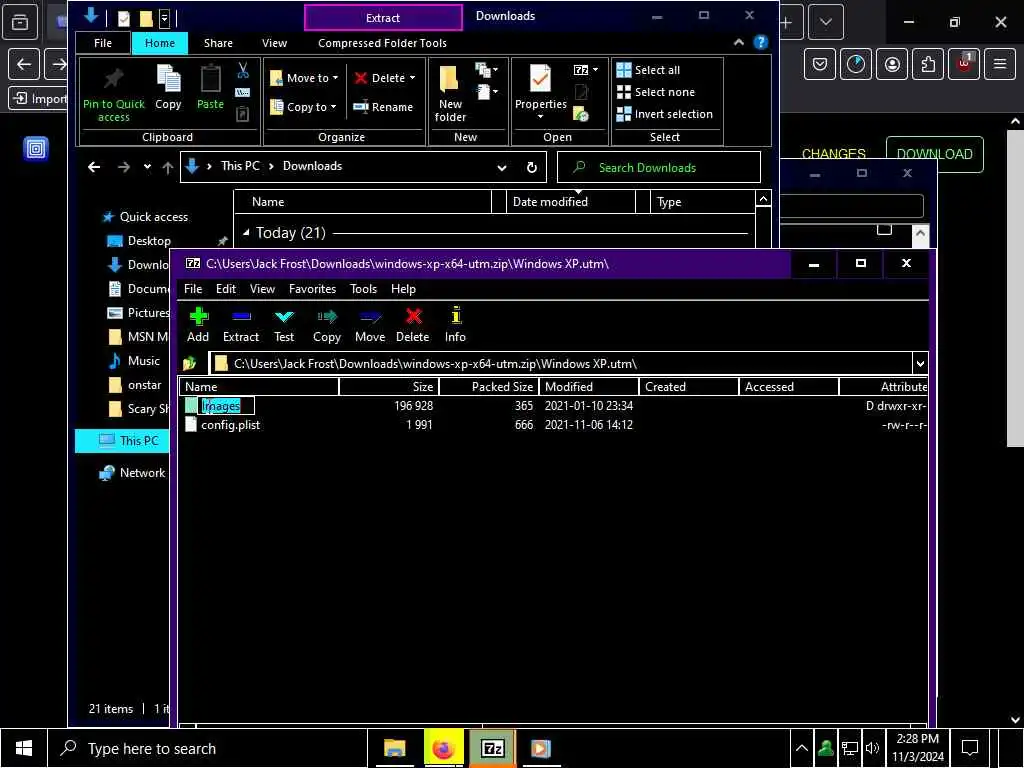This screenshot has width=1024, height=768.
Task: Click the Move icon in 7-Zip toolbar
Action: [x=370, y=325]
